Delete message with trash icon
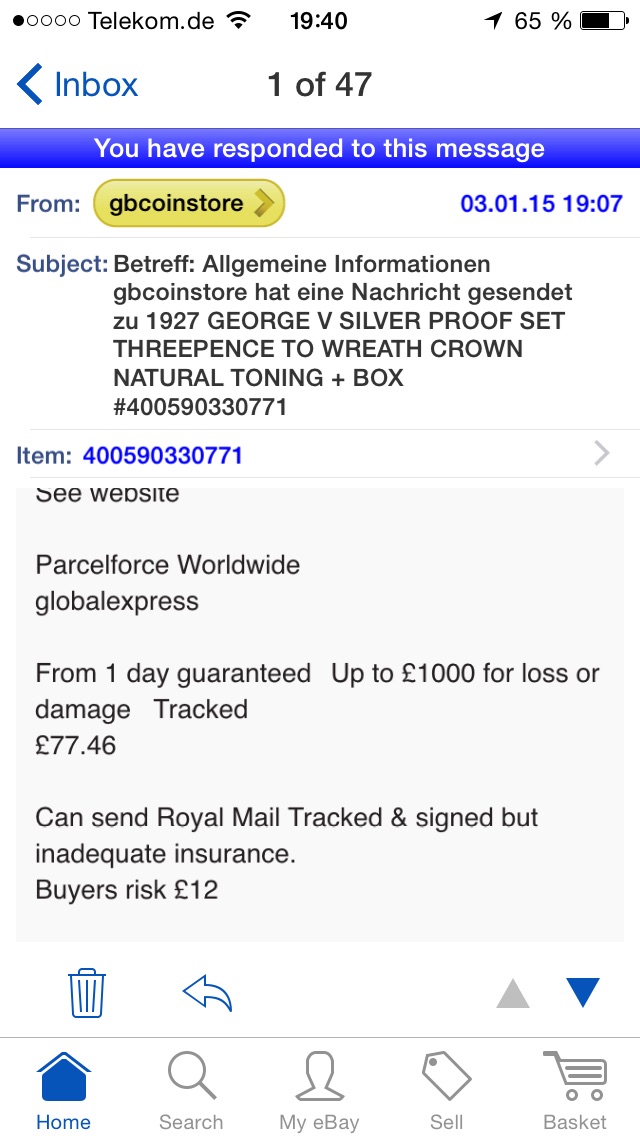Screen dimensions: 640x1136 (x=86, y=992)
